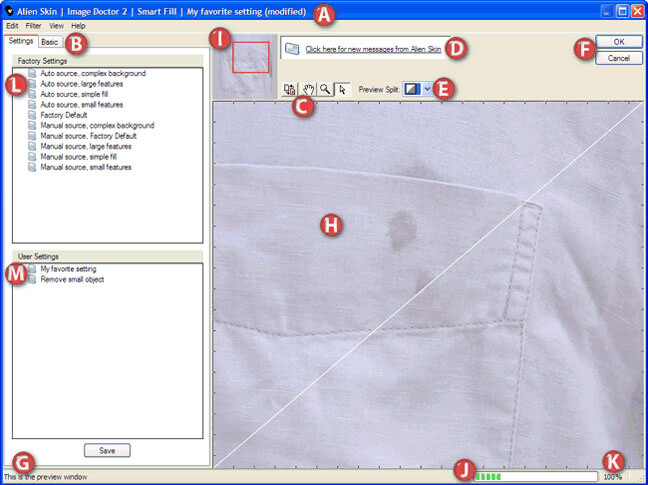Select Remove small object user setting
Screen dimensions: 648x485
point(72,279)
